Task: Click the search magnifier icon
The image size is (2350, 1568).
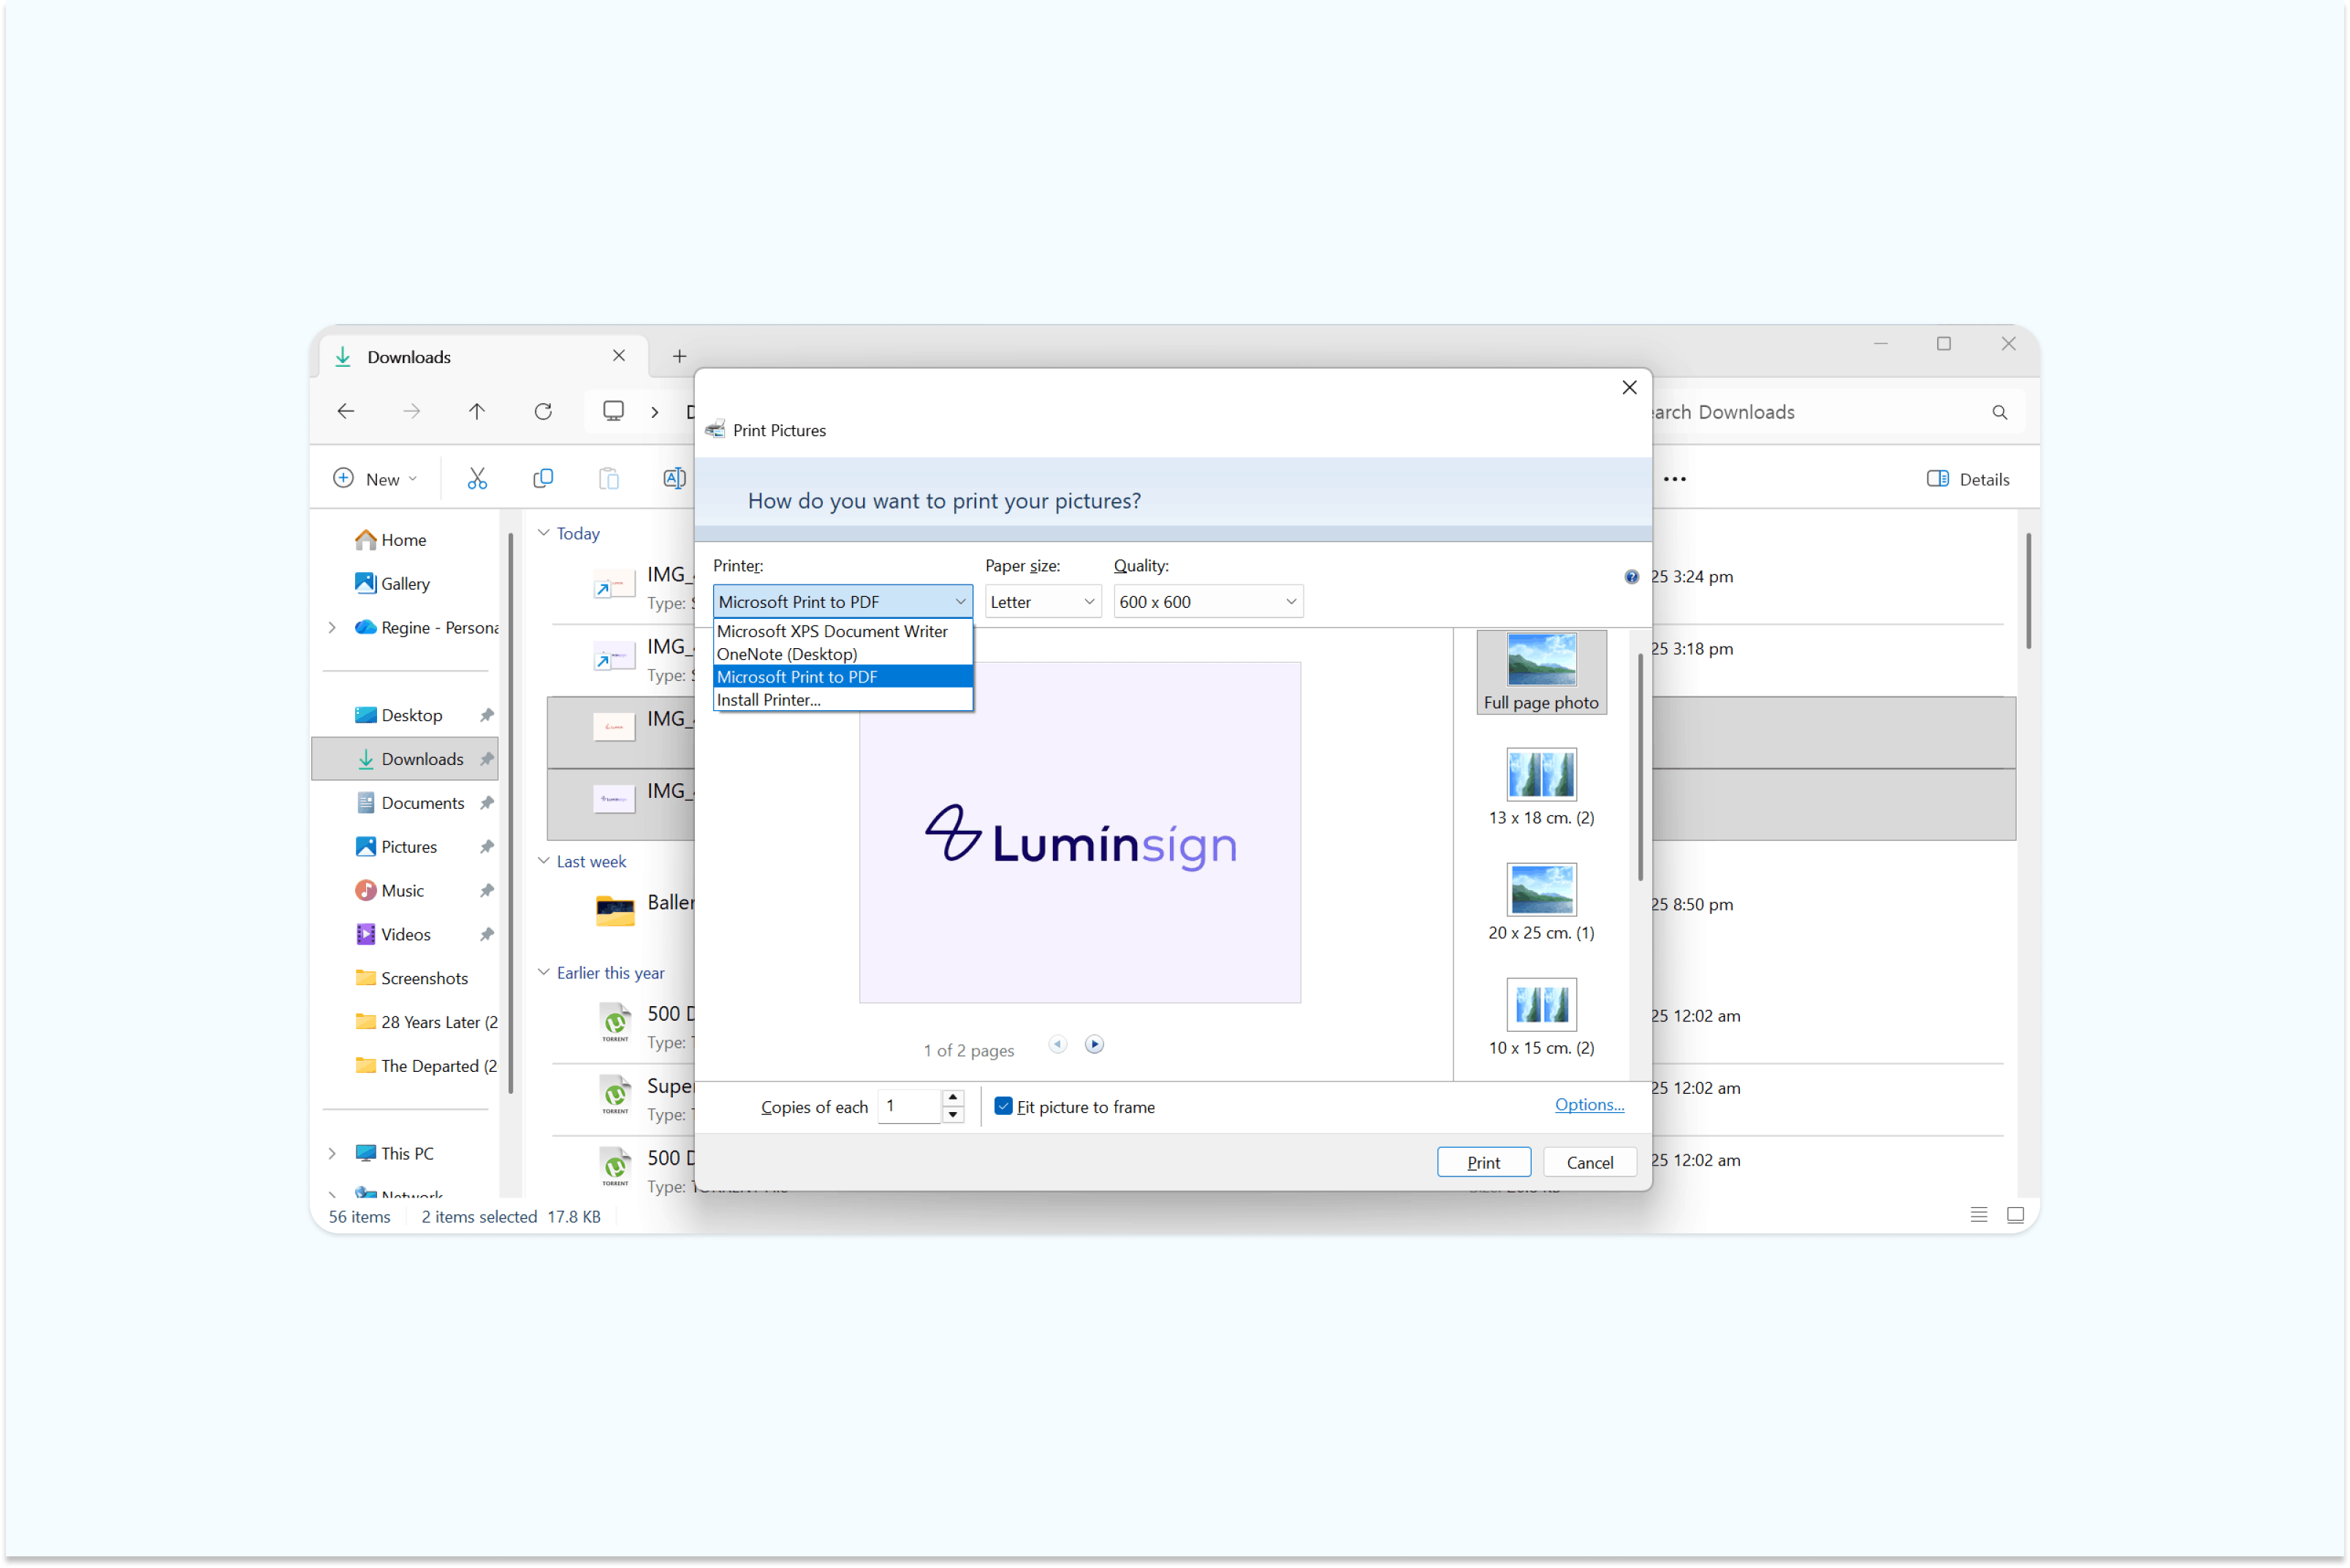Action: pos(1999,412)
